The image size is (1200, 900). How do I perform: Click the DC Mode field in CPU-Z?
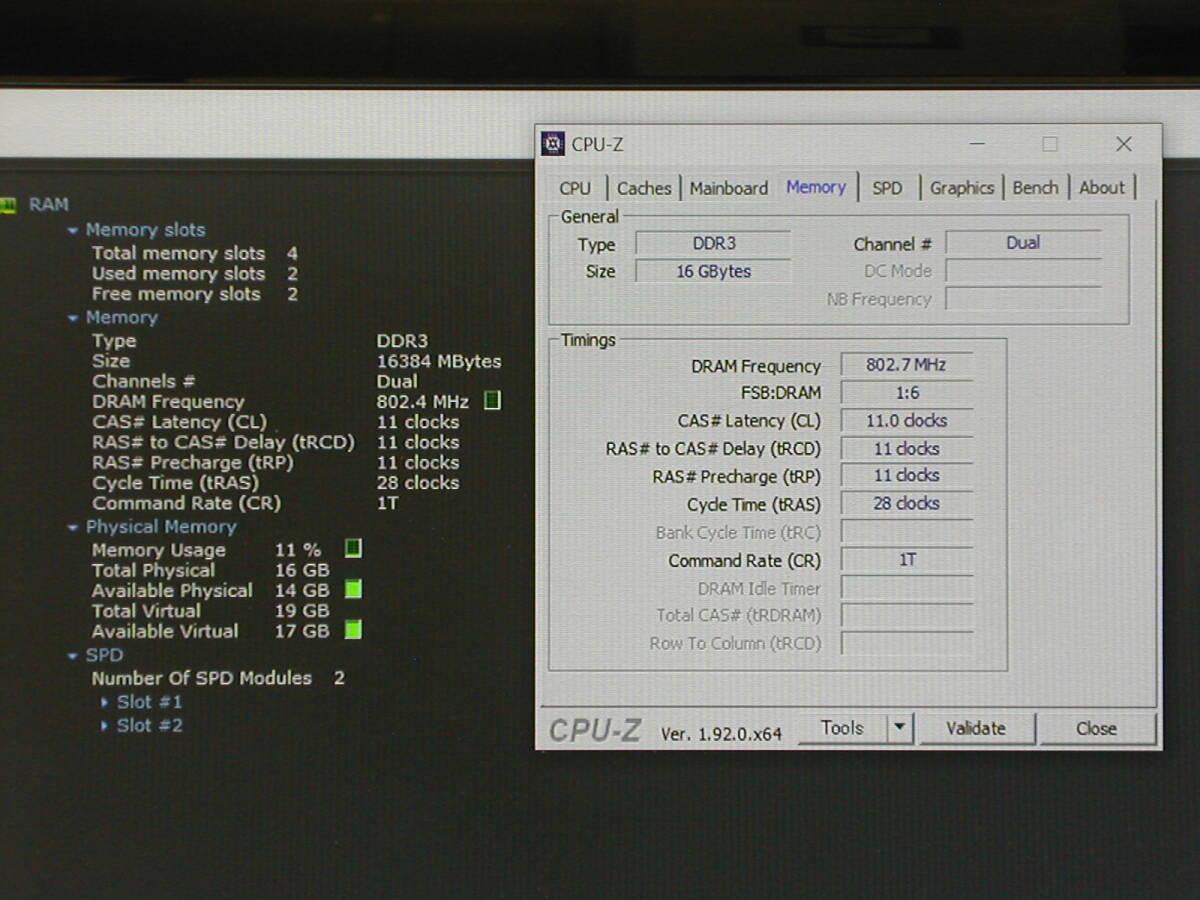pos(1024,271)
